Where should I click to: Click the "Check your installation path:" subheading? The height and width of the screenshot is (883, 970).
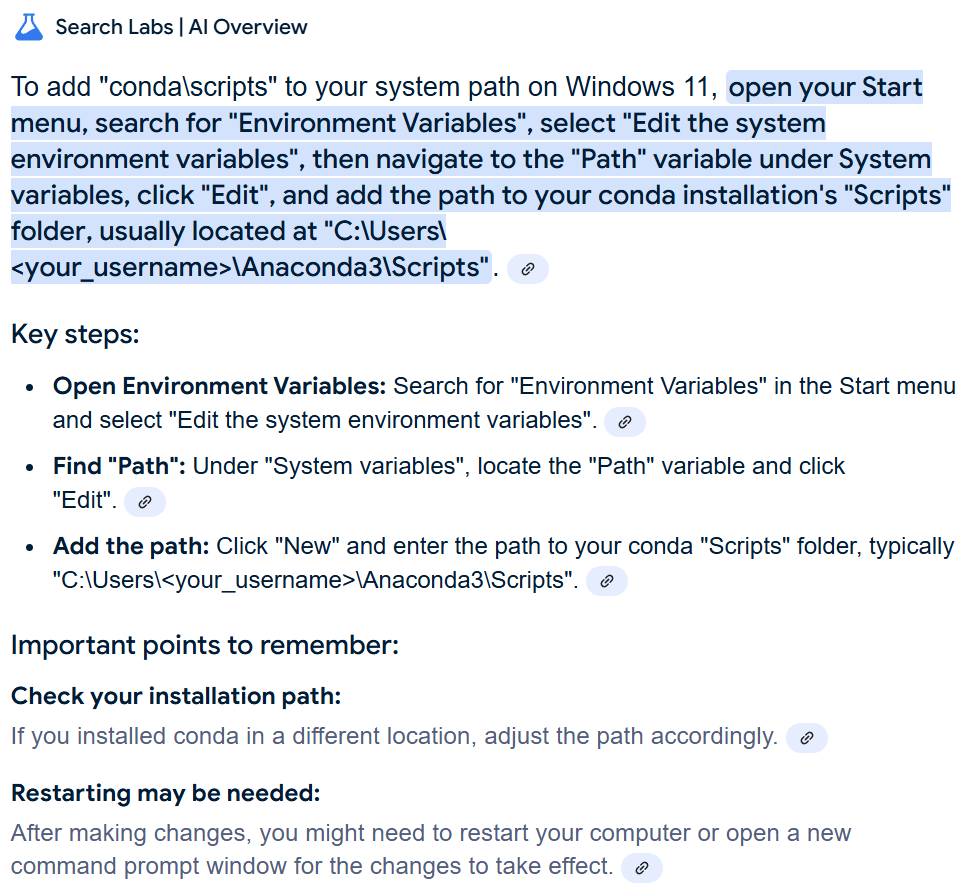(176, 696)
